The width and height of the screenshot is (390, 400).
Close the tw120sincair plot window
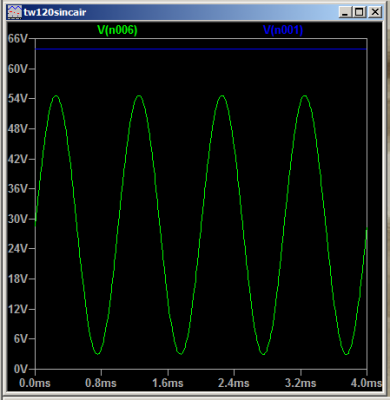point(375,12)
